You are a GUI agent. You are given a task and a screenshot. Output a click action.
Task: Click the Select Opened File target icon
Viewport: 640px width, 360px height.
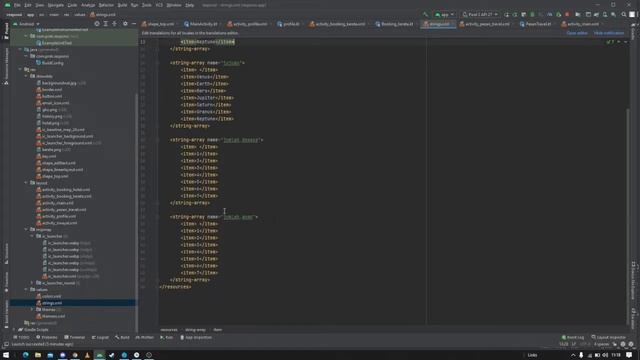(x=97, y=24)
